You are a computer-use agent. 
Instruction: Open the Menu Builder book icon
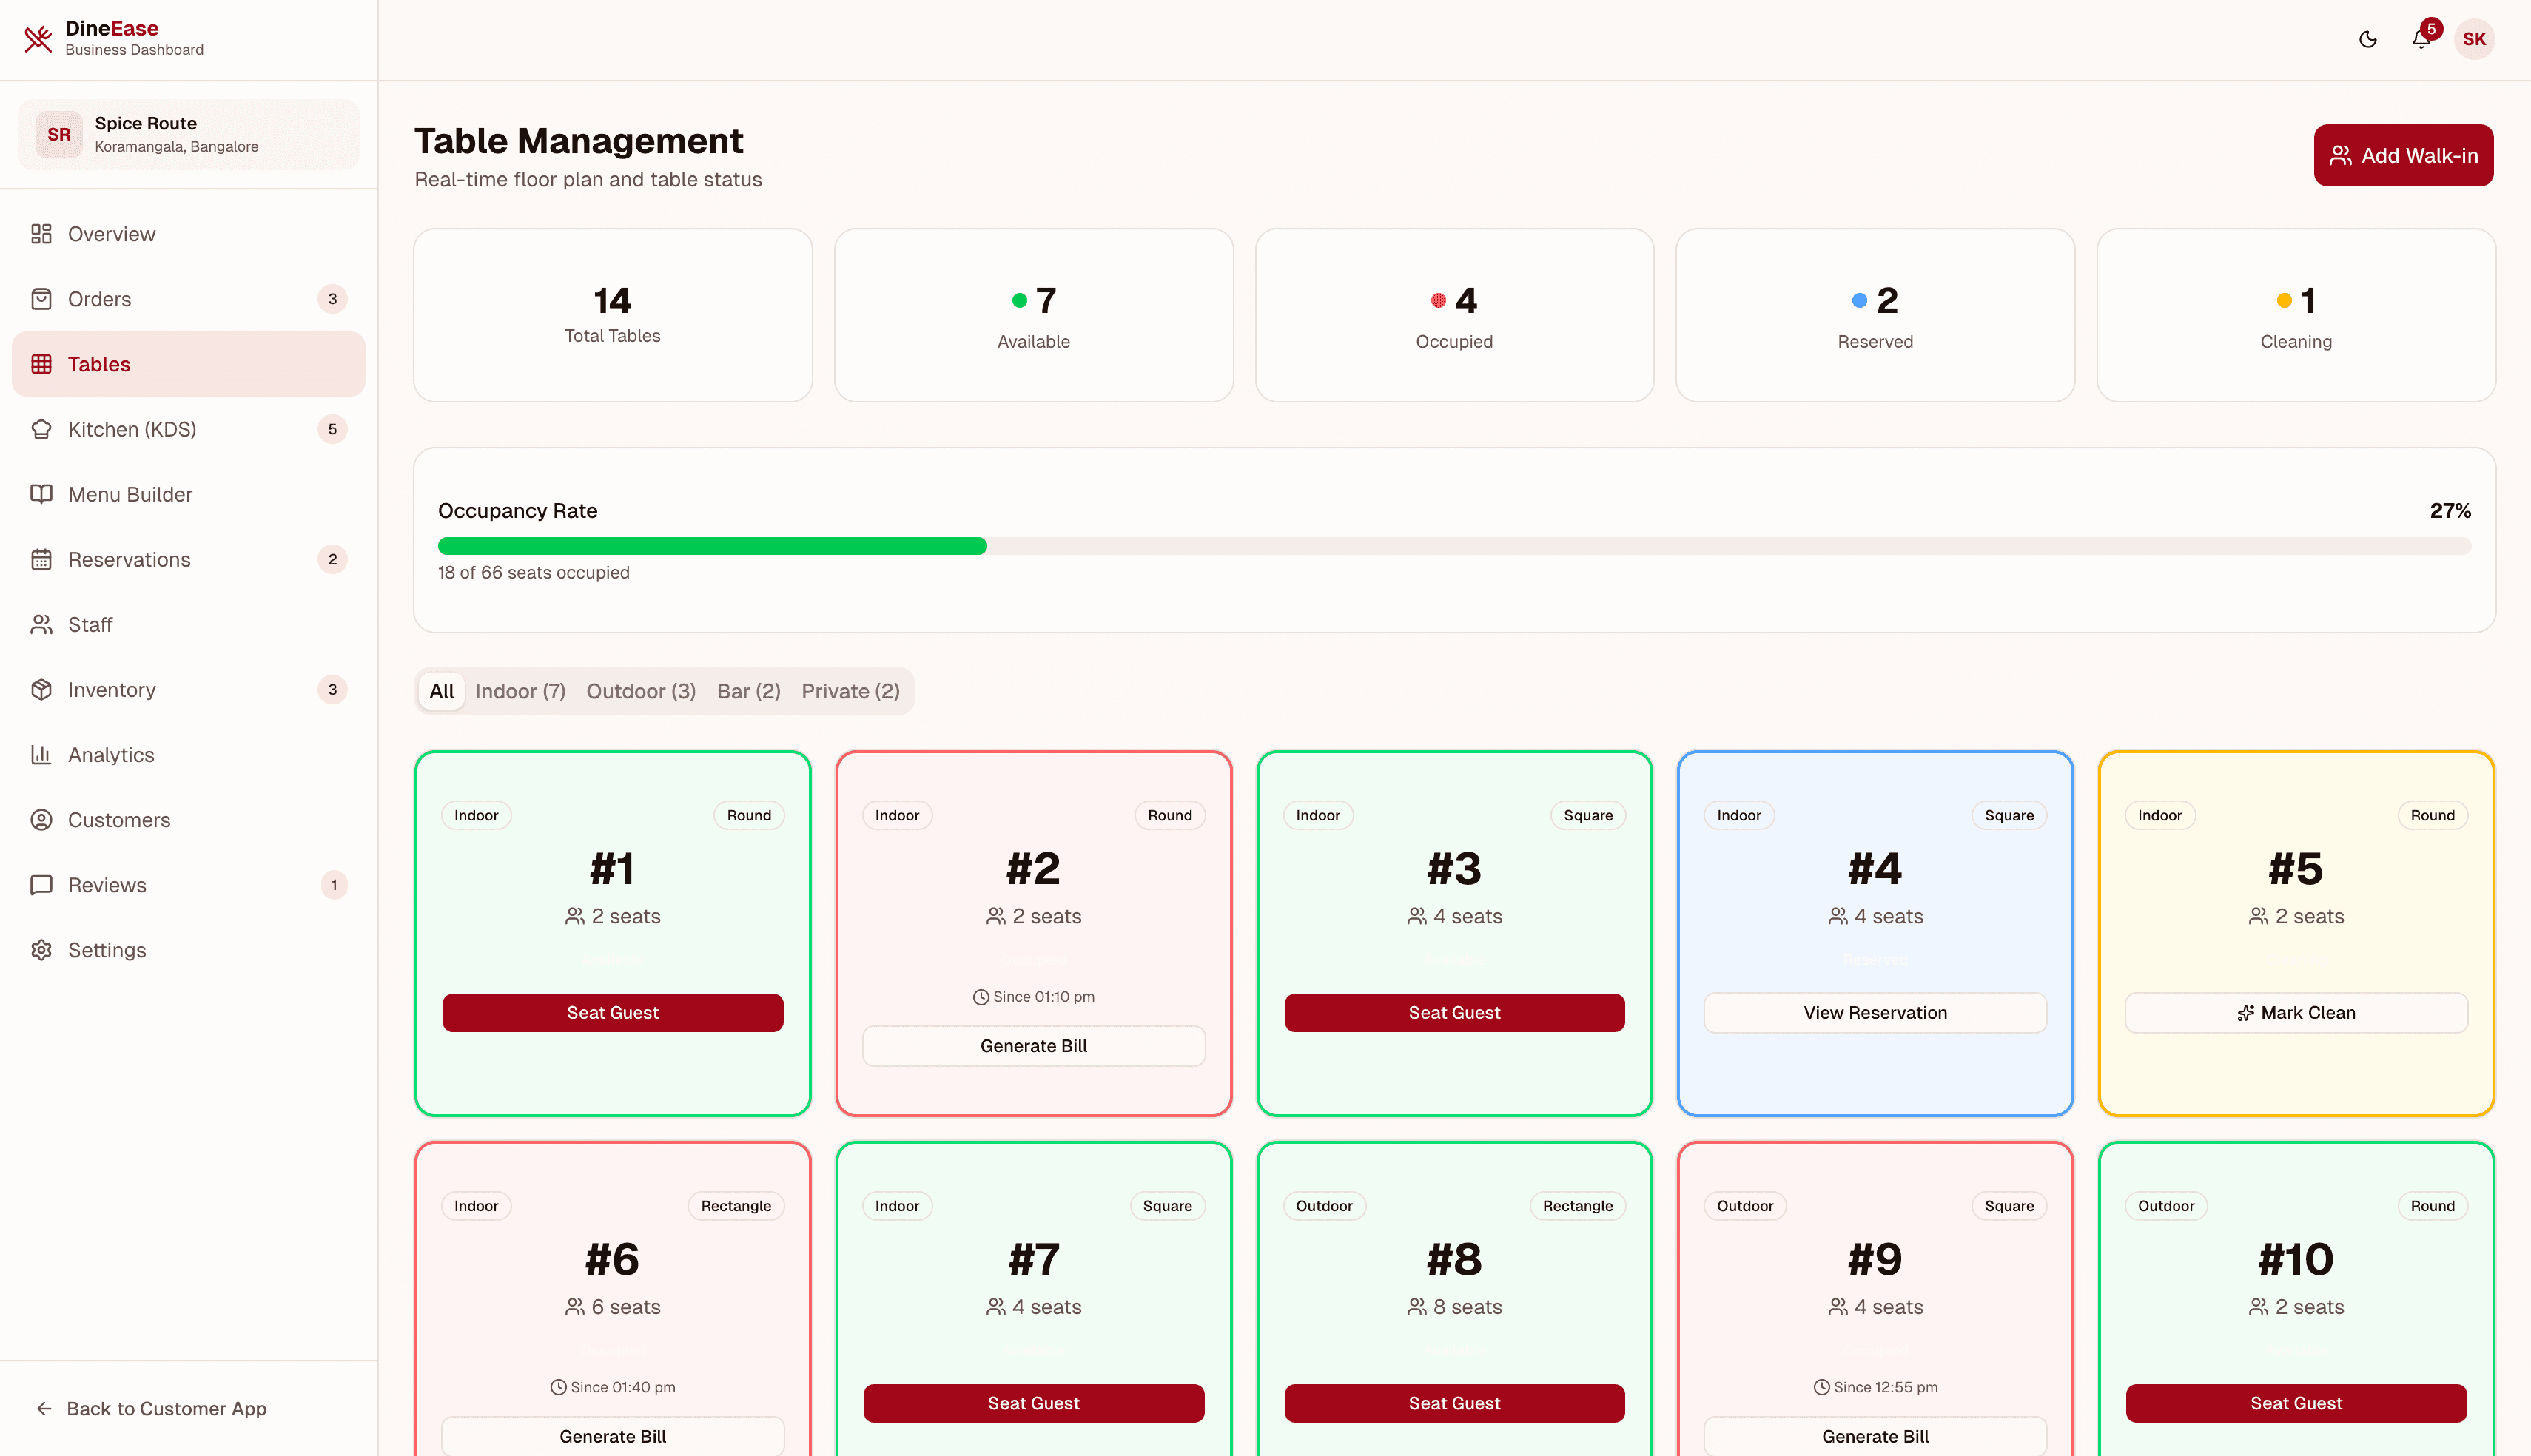click(41, 494)
